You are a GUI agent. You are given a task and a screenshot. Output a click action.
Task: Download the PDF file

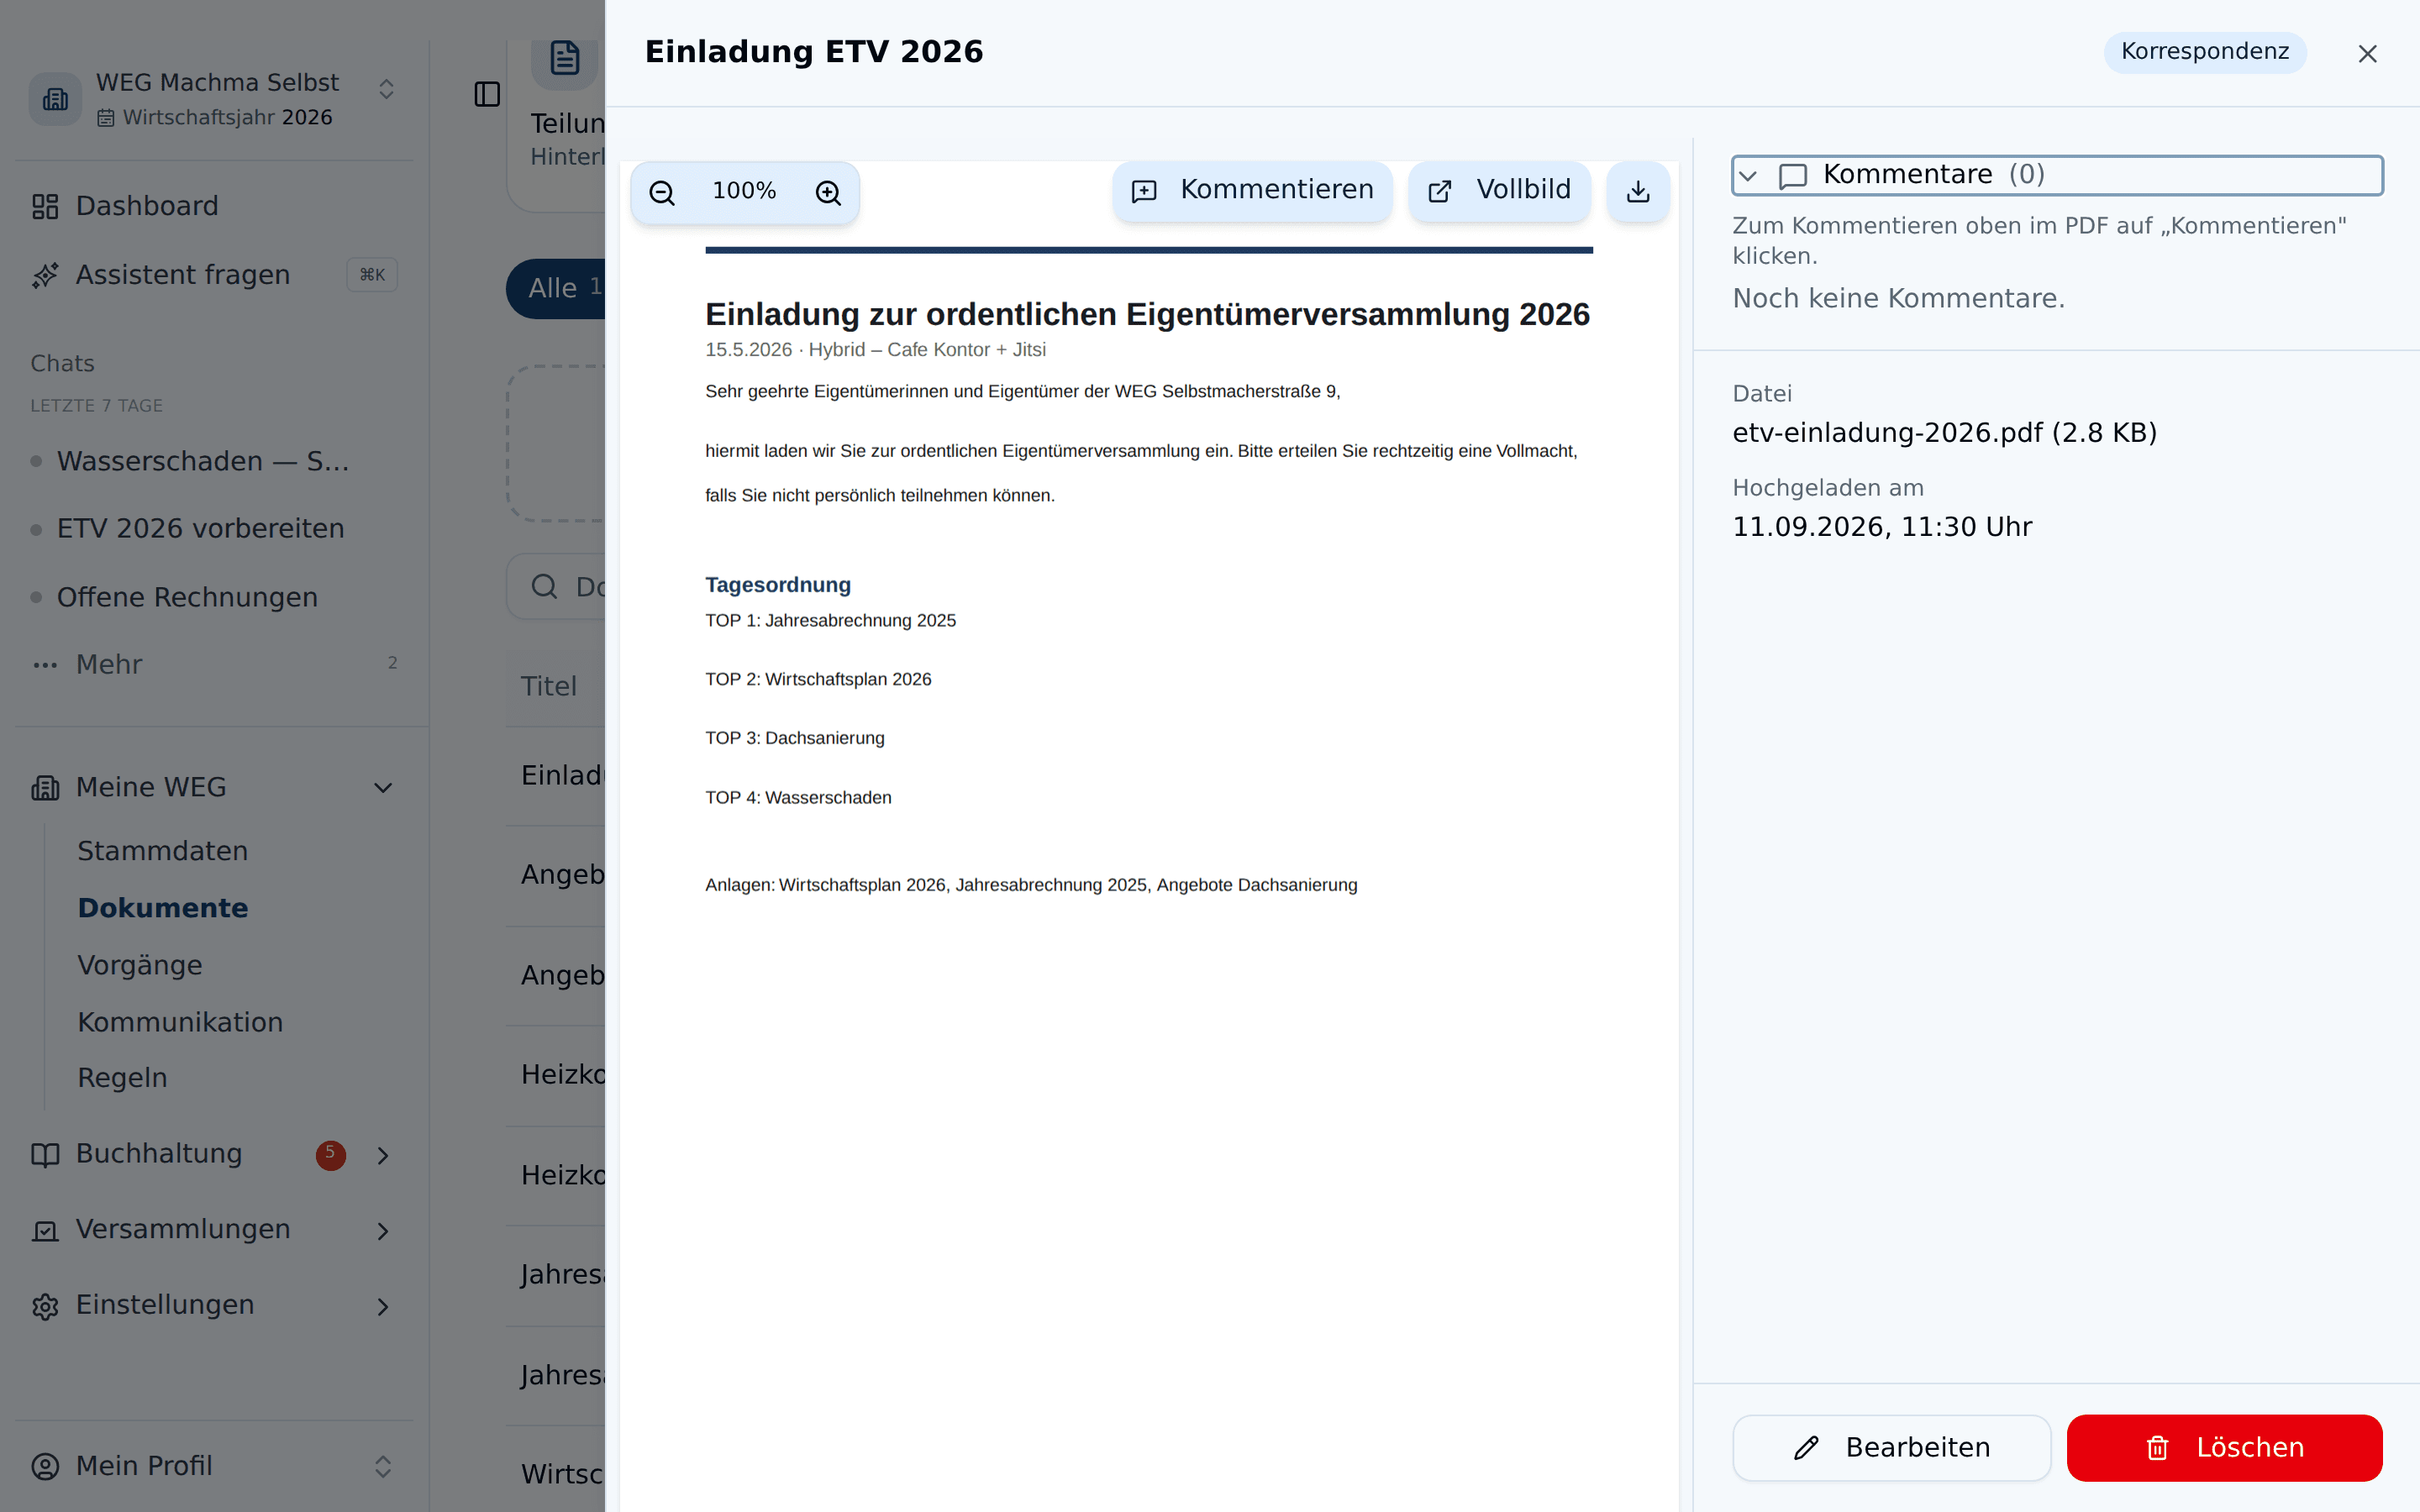[x=1638, y=191]
